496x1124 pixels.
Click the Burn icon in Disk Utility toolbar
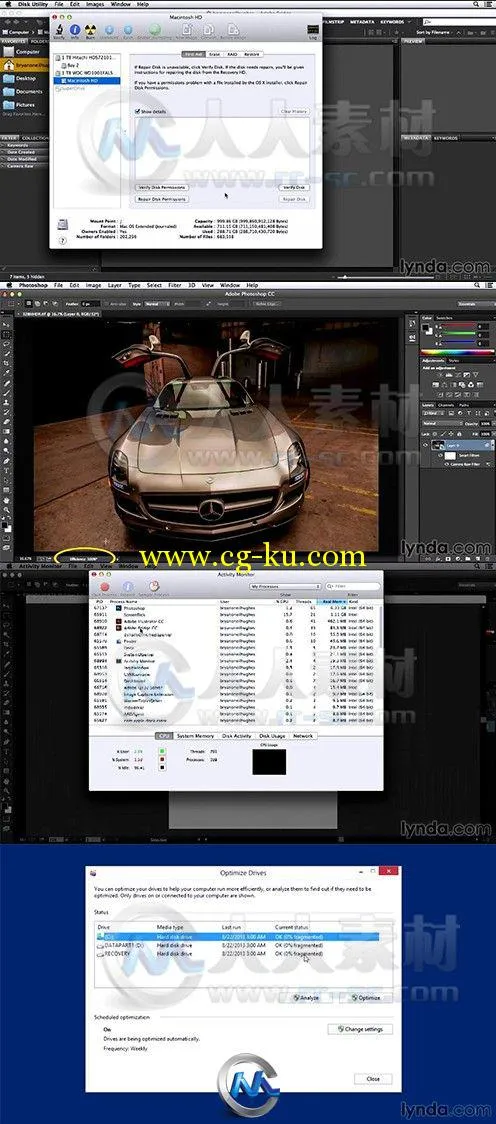91,30
